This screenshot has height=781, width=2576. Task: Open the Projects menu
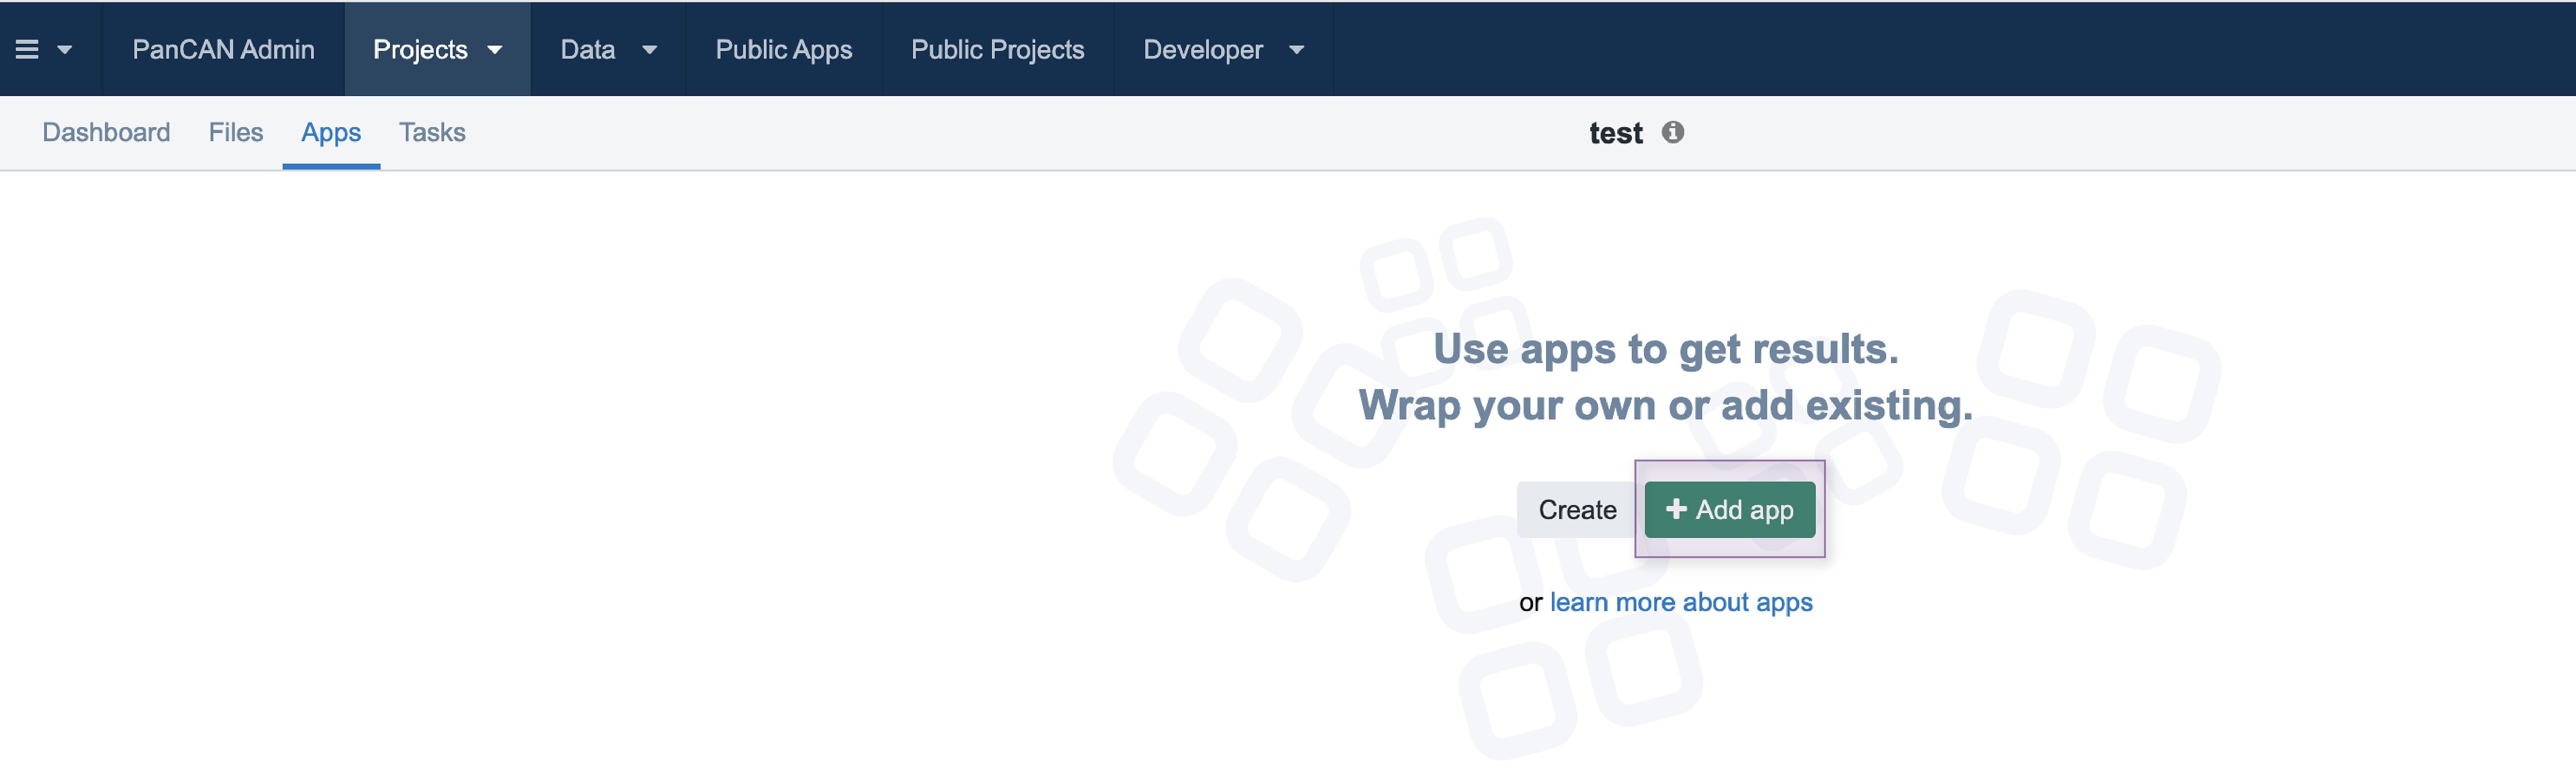[x=420, y=49]
